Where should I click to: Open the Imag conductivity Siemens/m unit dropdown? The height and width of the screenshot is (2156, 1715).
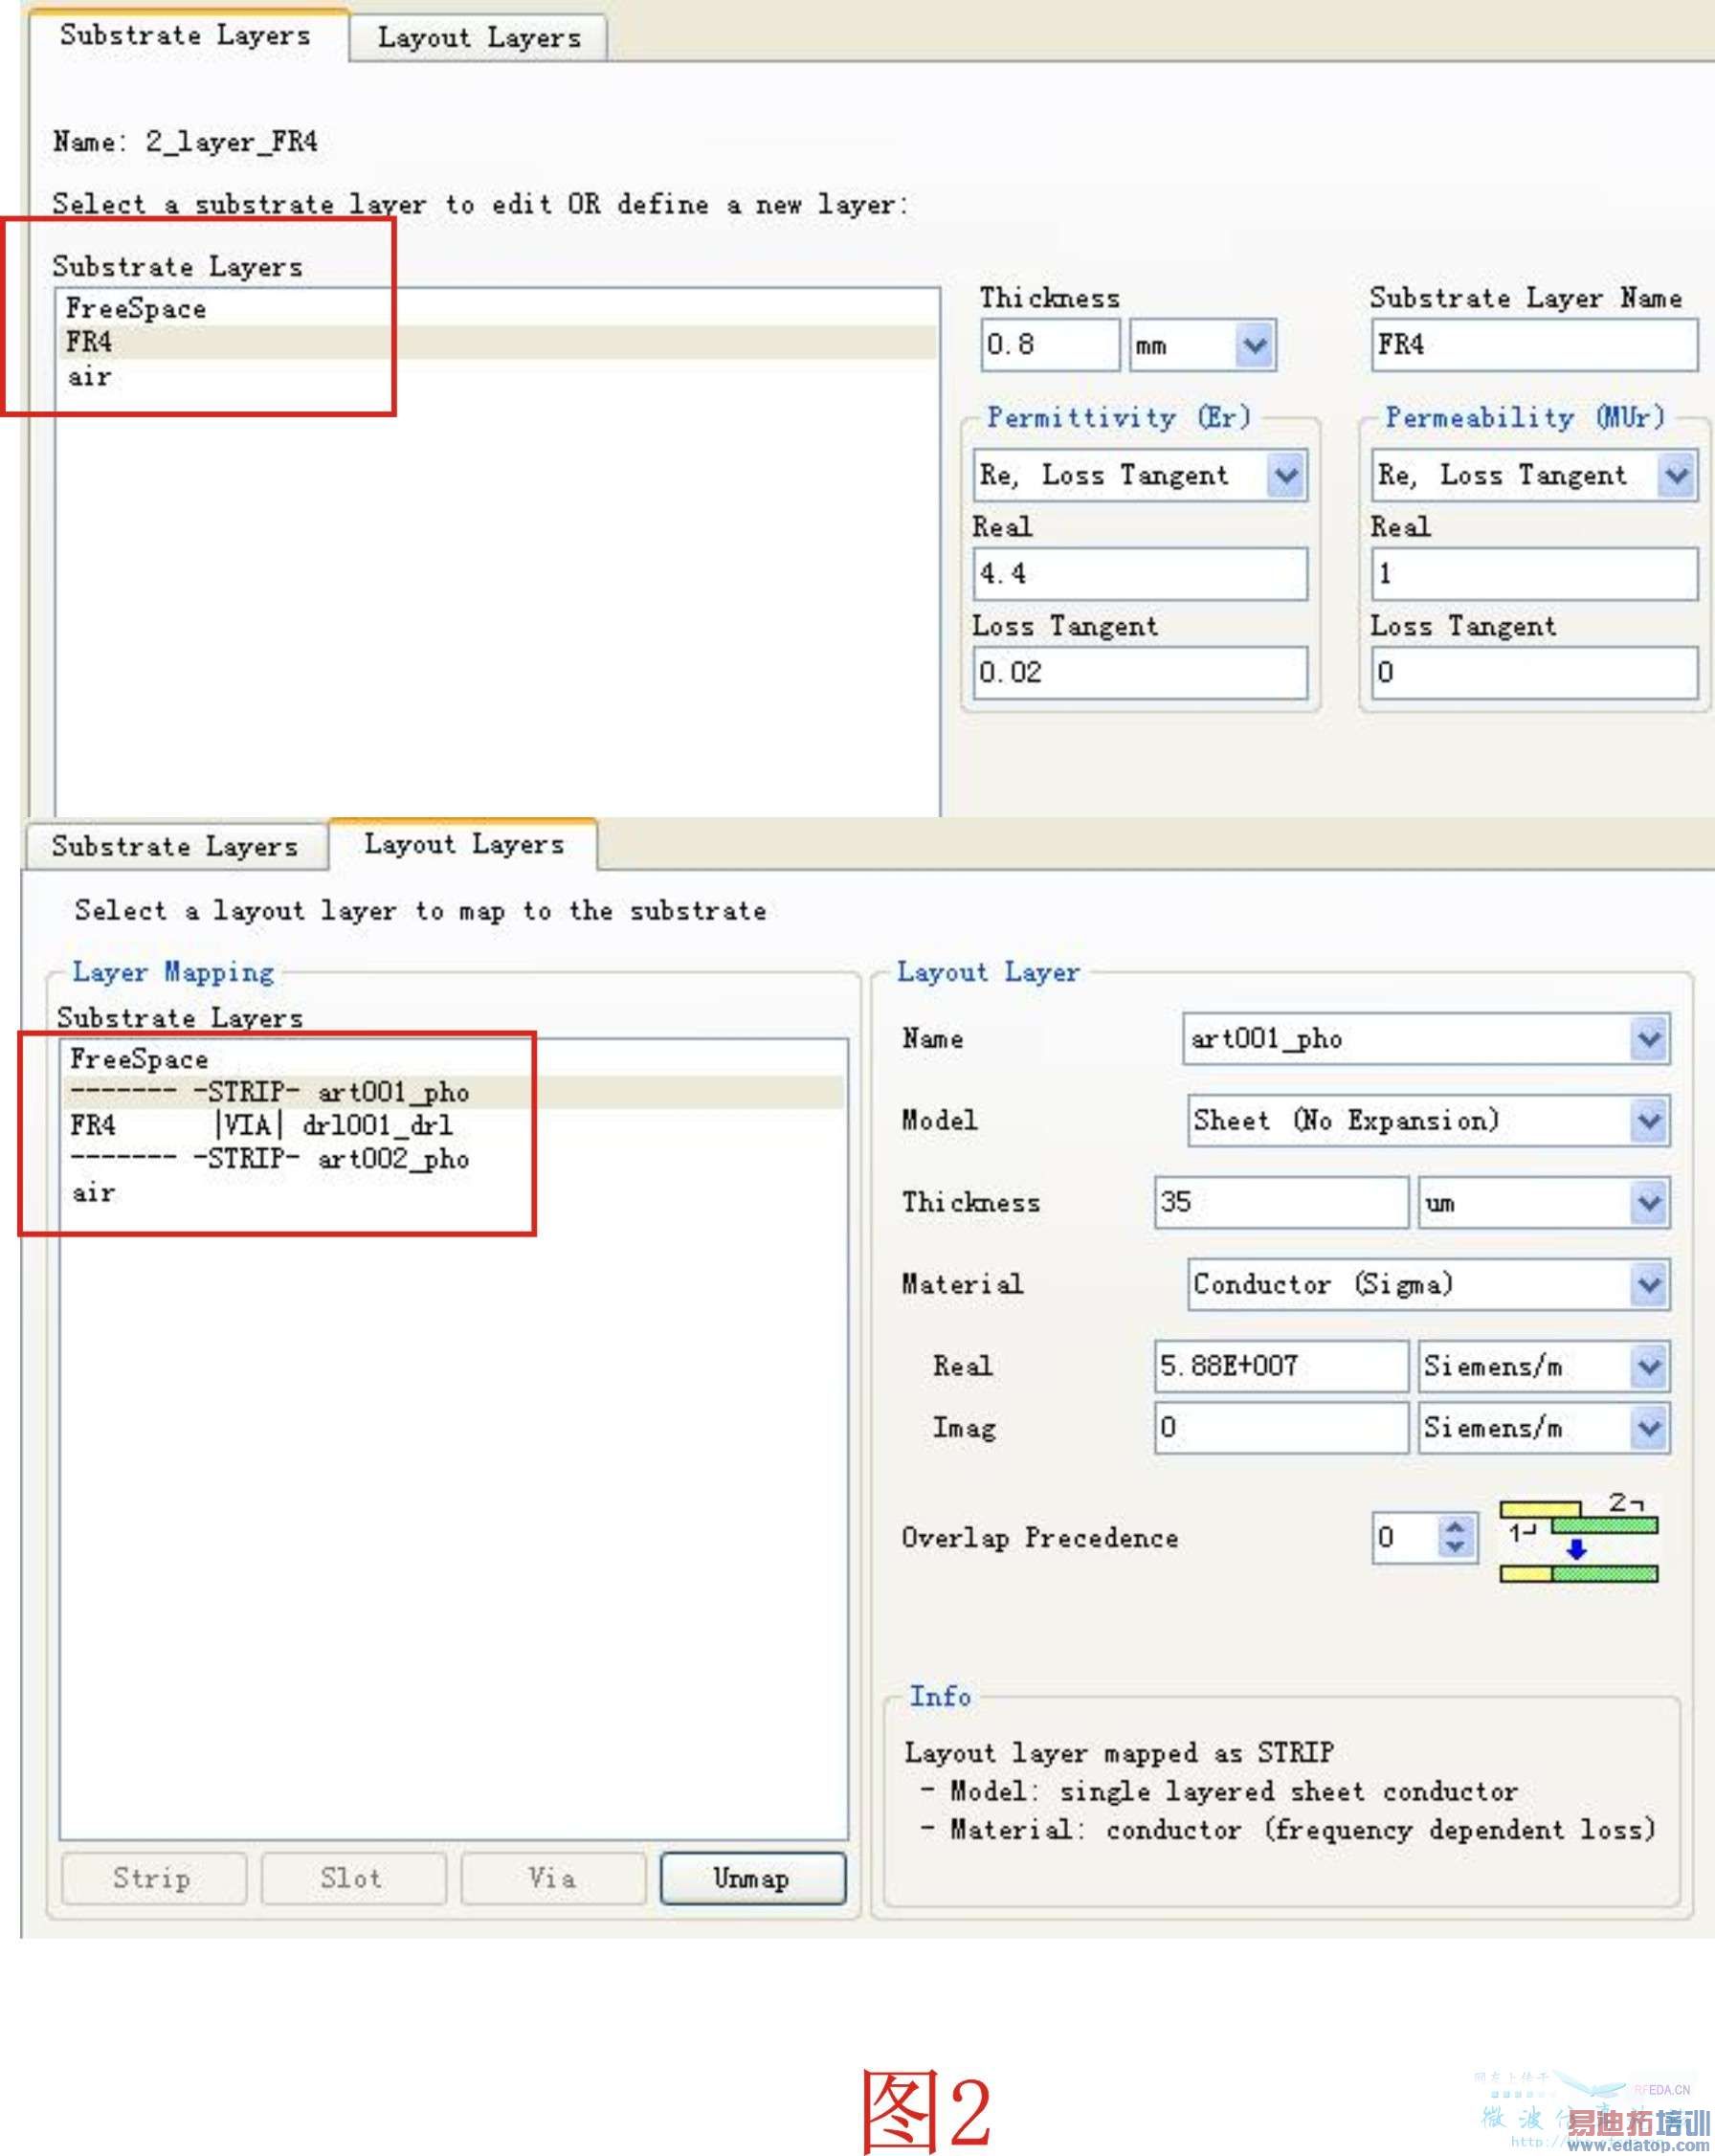(x=1543, y=1428)
